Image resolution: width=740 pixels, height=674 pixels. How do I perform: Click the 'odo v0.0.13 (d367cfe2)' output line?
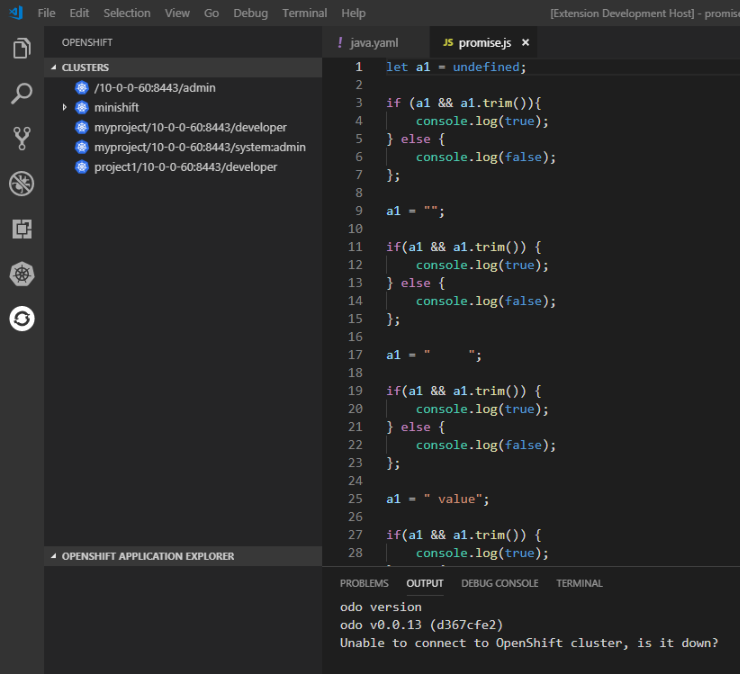point(421,625)
